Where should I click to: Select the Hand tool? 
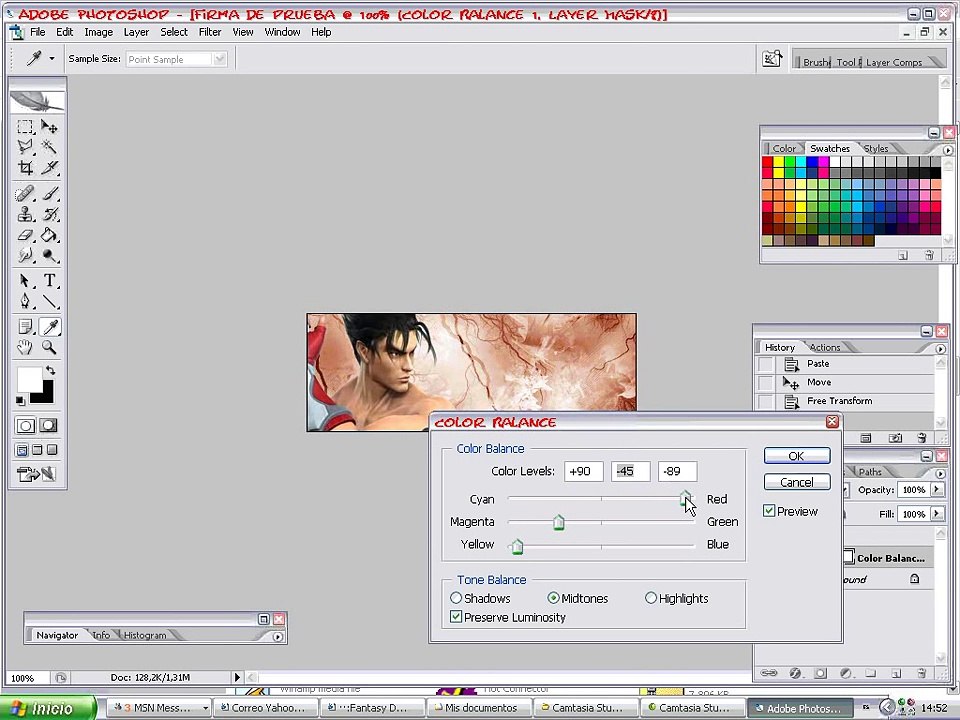pos(25,348)
